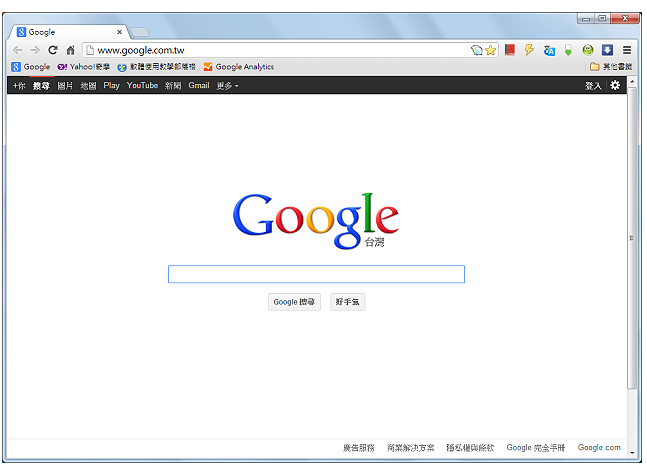Image resolution: width=647 pixels, height=465 pixels.
Task: Click the translate icon in the address bar
Action: pyautogui.click(x=477, y=50)
